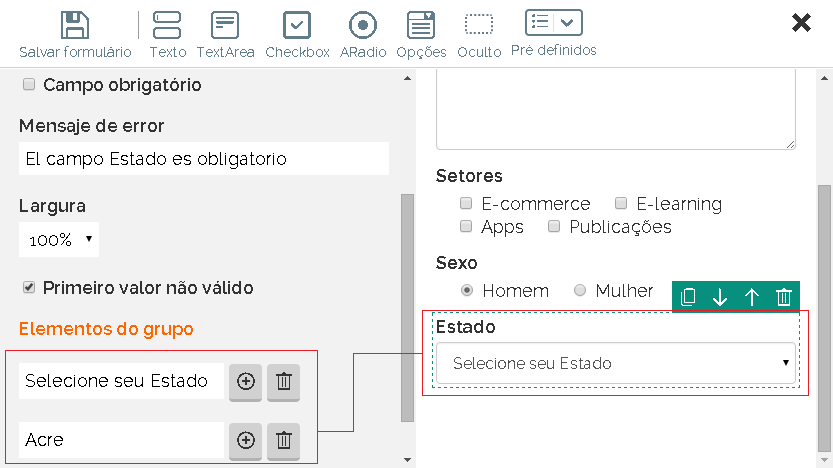Viewport: 833px width, 468px height.
Task: Add an Opções field from toolbar
Action: 421,26
